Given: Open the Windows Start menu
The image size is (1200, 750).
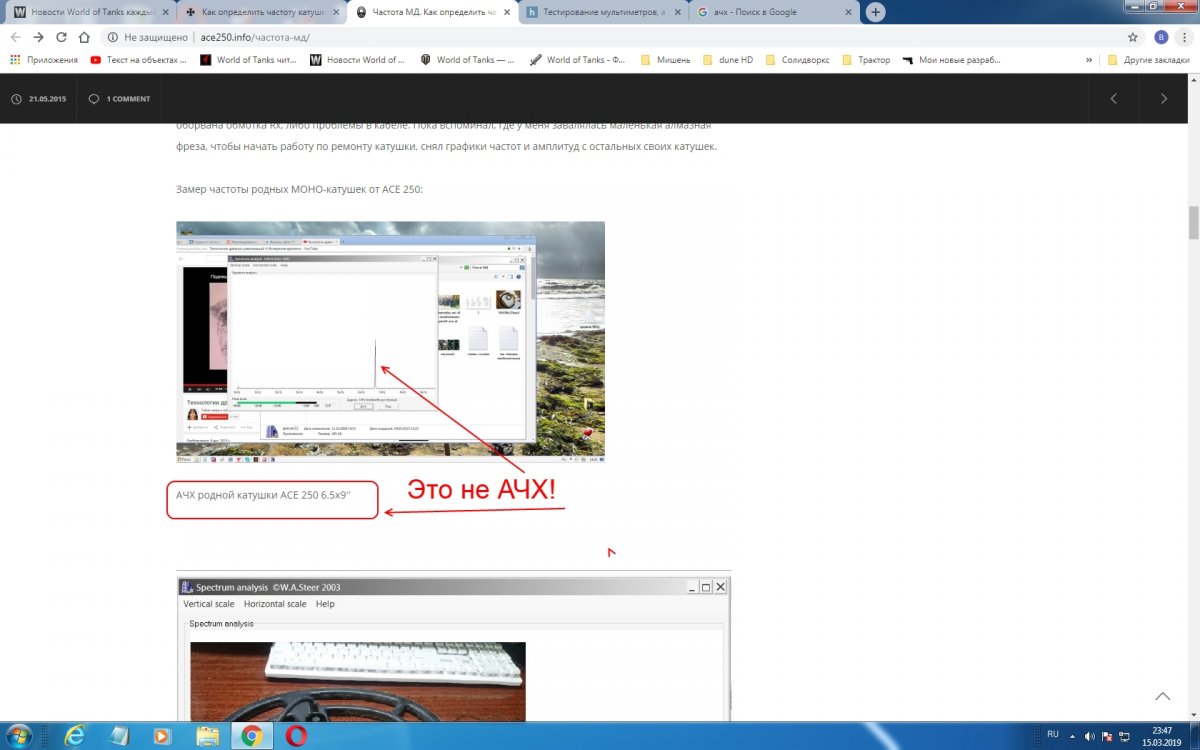Looking at the screenshot, I should coord(19,735).
